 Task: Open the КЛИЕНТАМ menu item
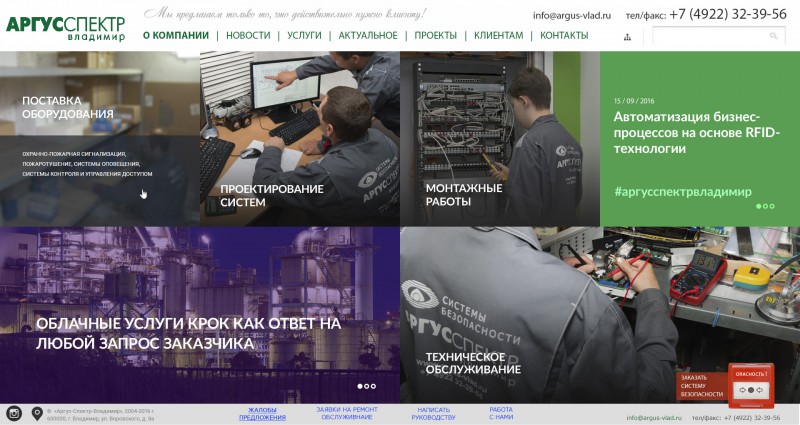tap(498, 35)
